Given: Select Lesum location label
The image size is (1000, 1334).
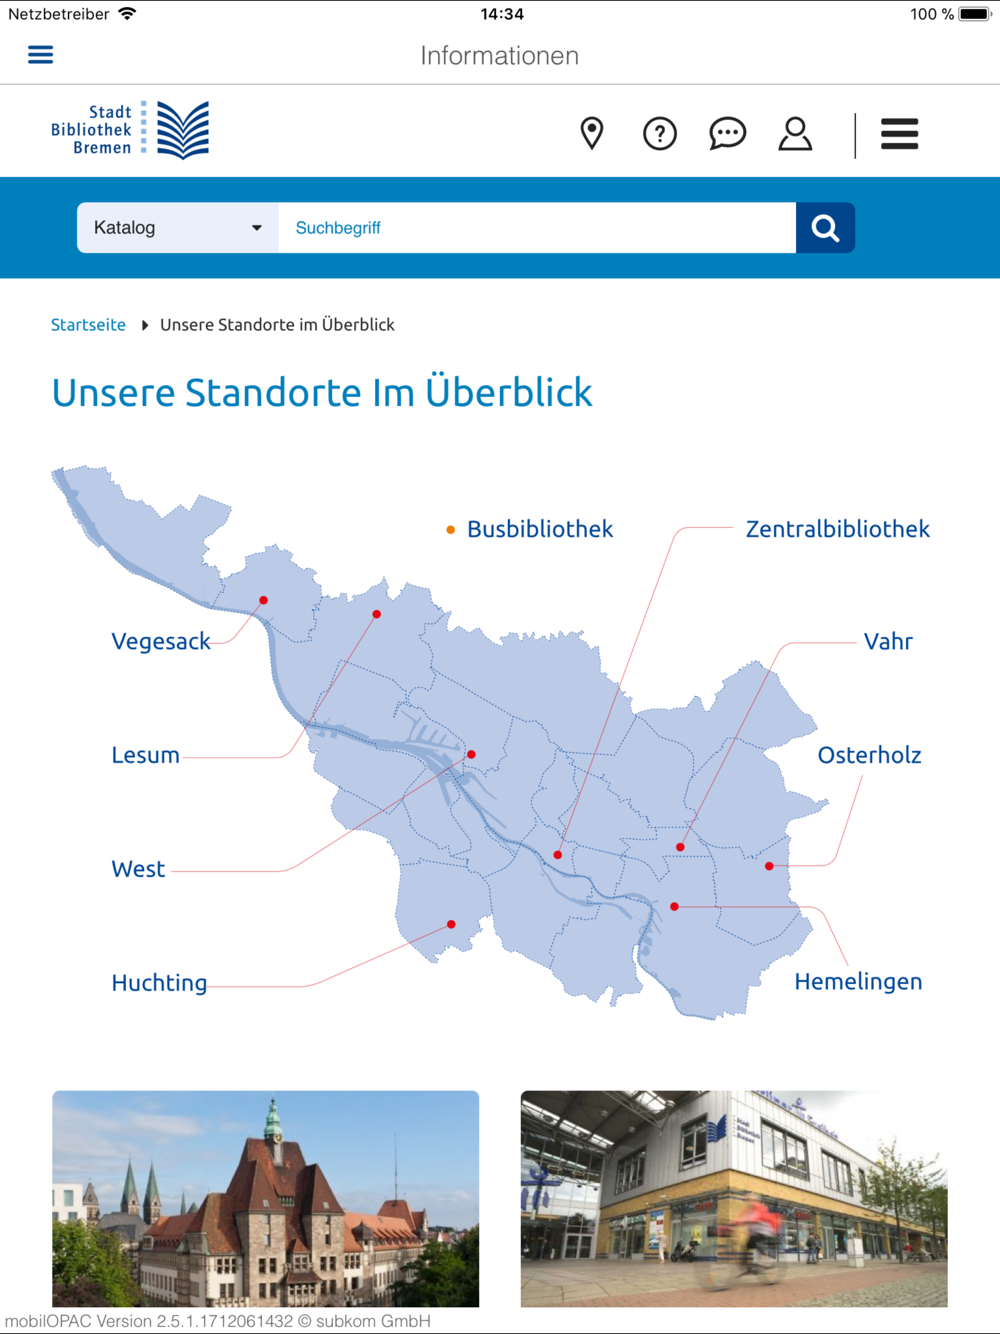Looking at the screenshot, I should click(145, 755).
